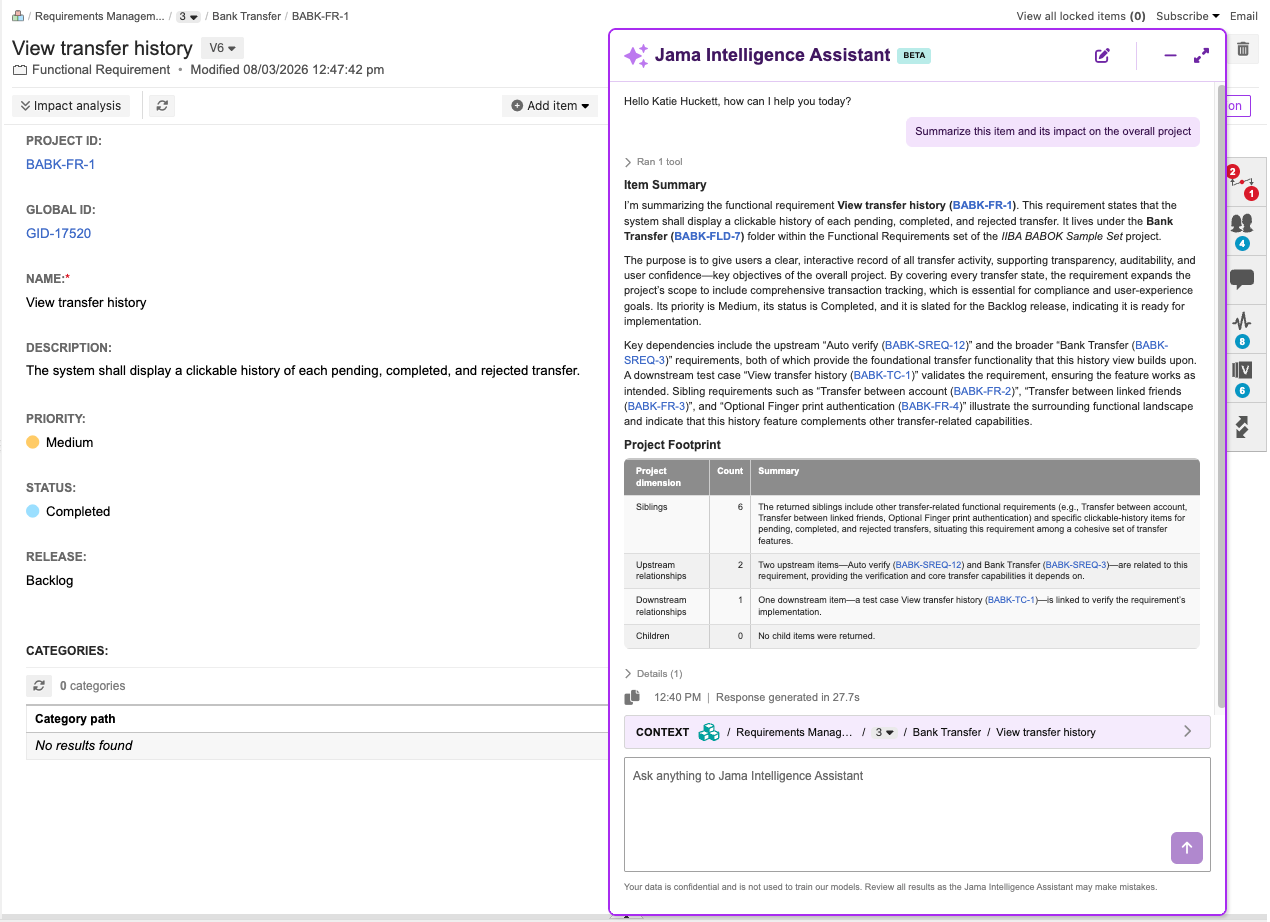Start a new chat with the pencil icon
The width and height of the screenshot is (1270, 922).
1102,56
